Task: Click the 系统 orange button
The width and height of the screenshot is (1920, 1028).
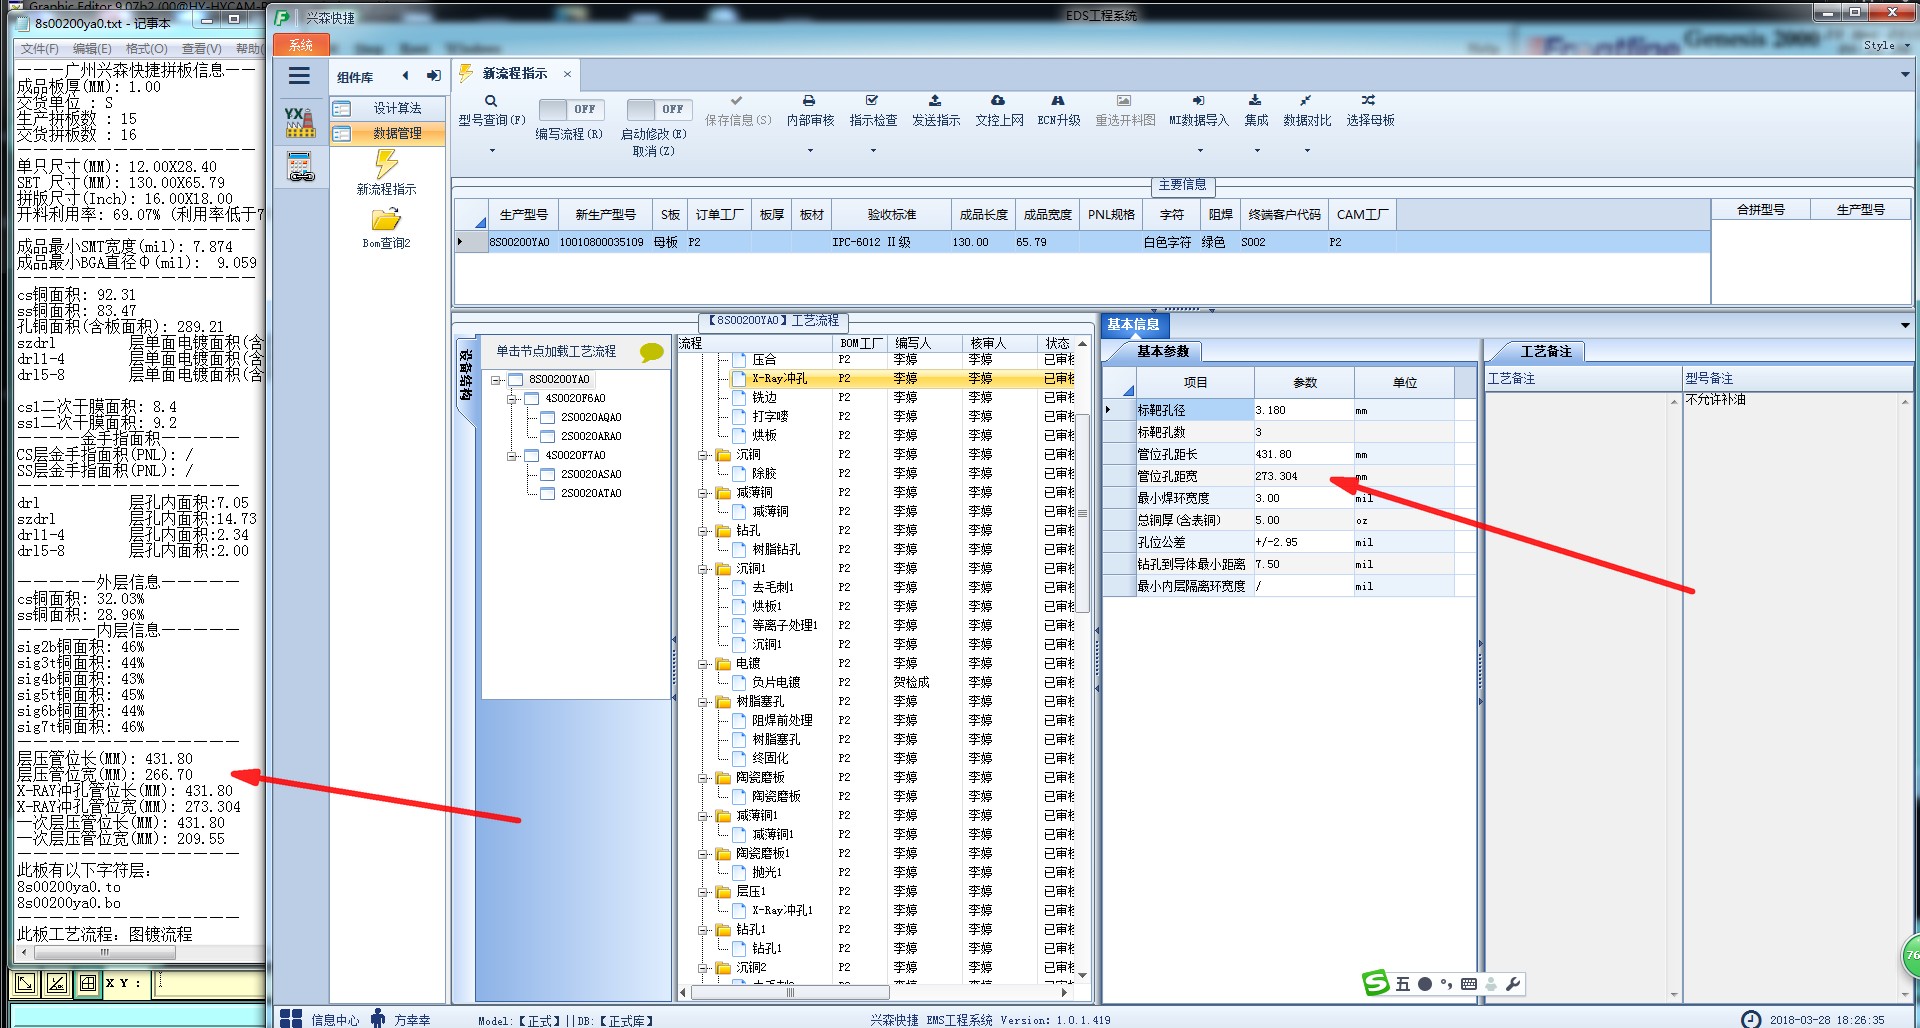Action: pos(301,45)
